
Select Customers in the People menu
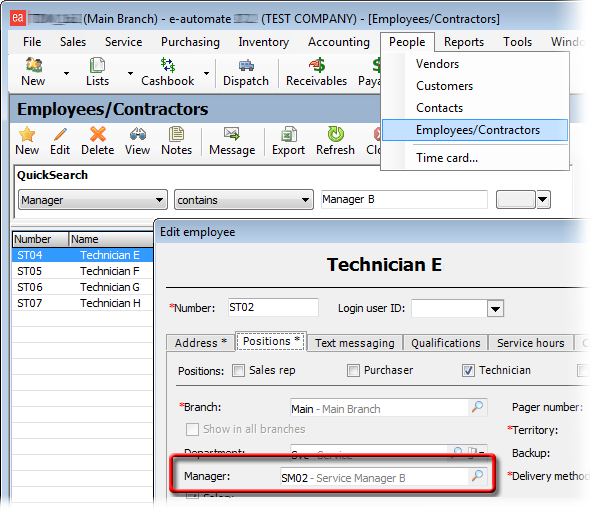[x=444, y=86]
